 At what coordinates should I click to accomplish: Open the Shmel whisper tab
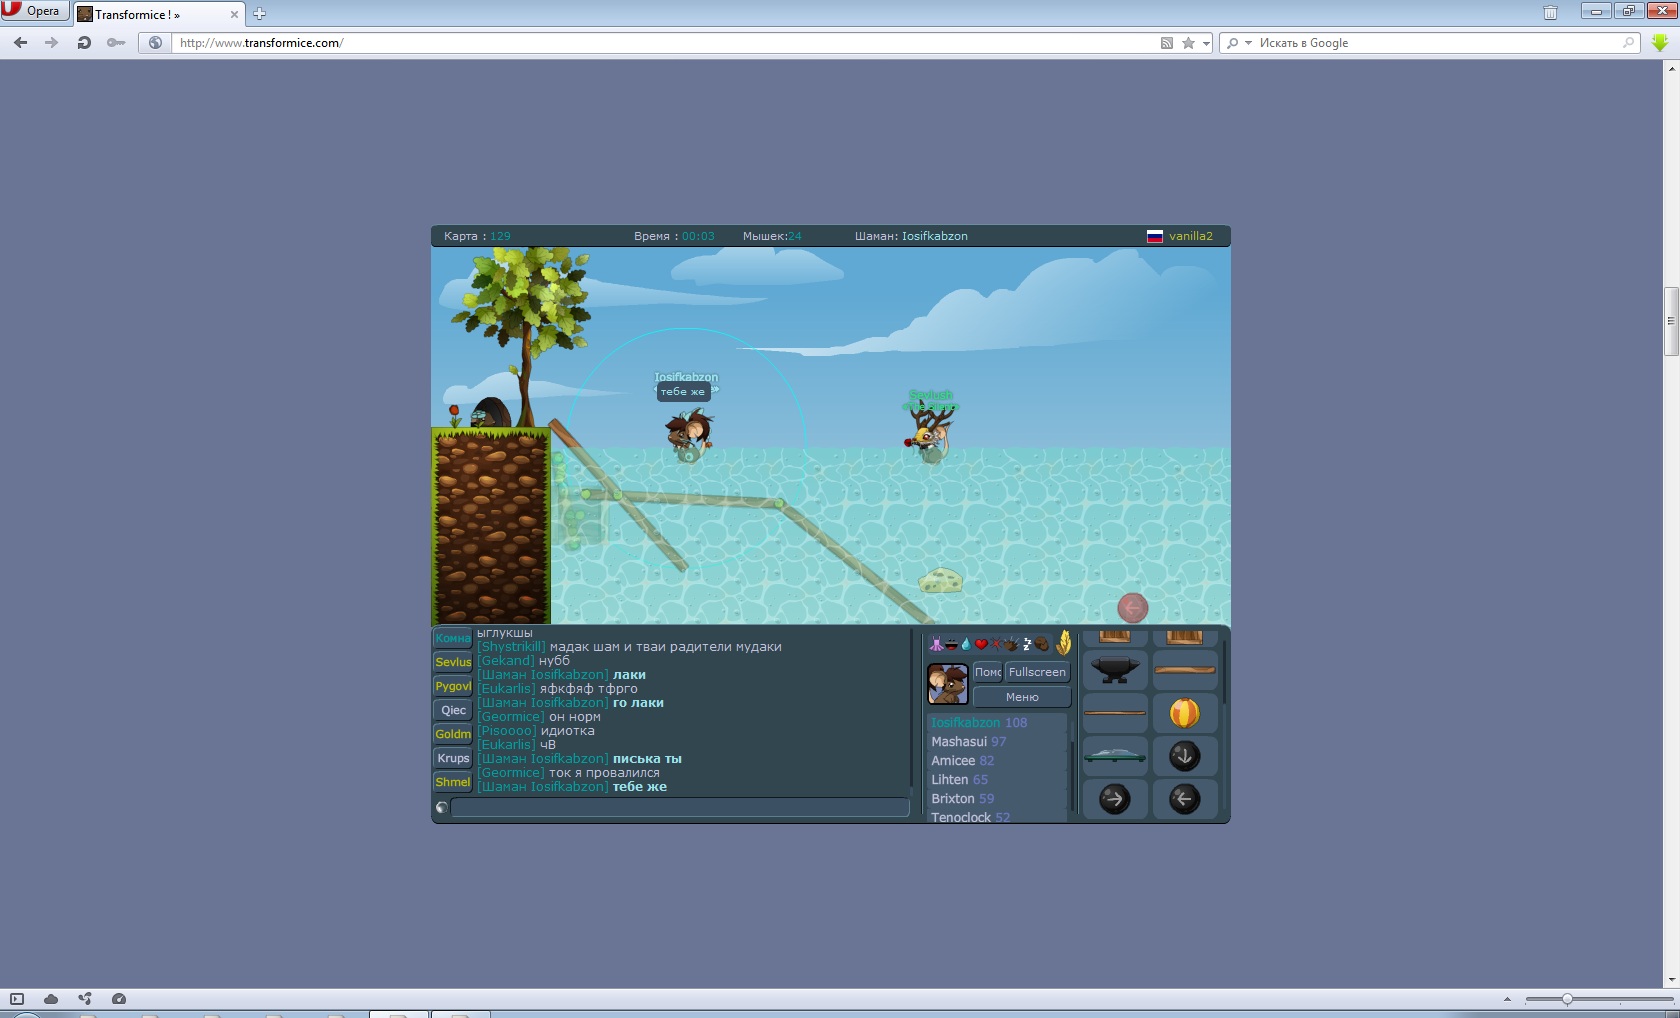tap(453, 782)
